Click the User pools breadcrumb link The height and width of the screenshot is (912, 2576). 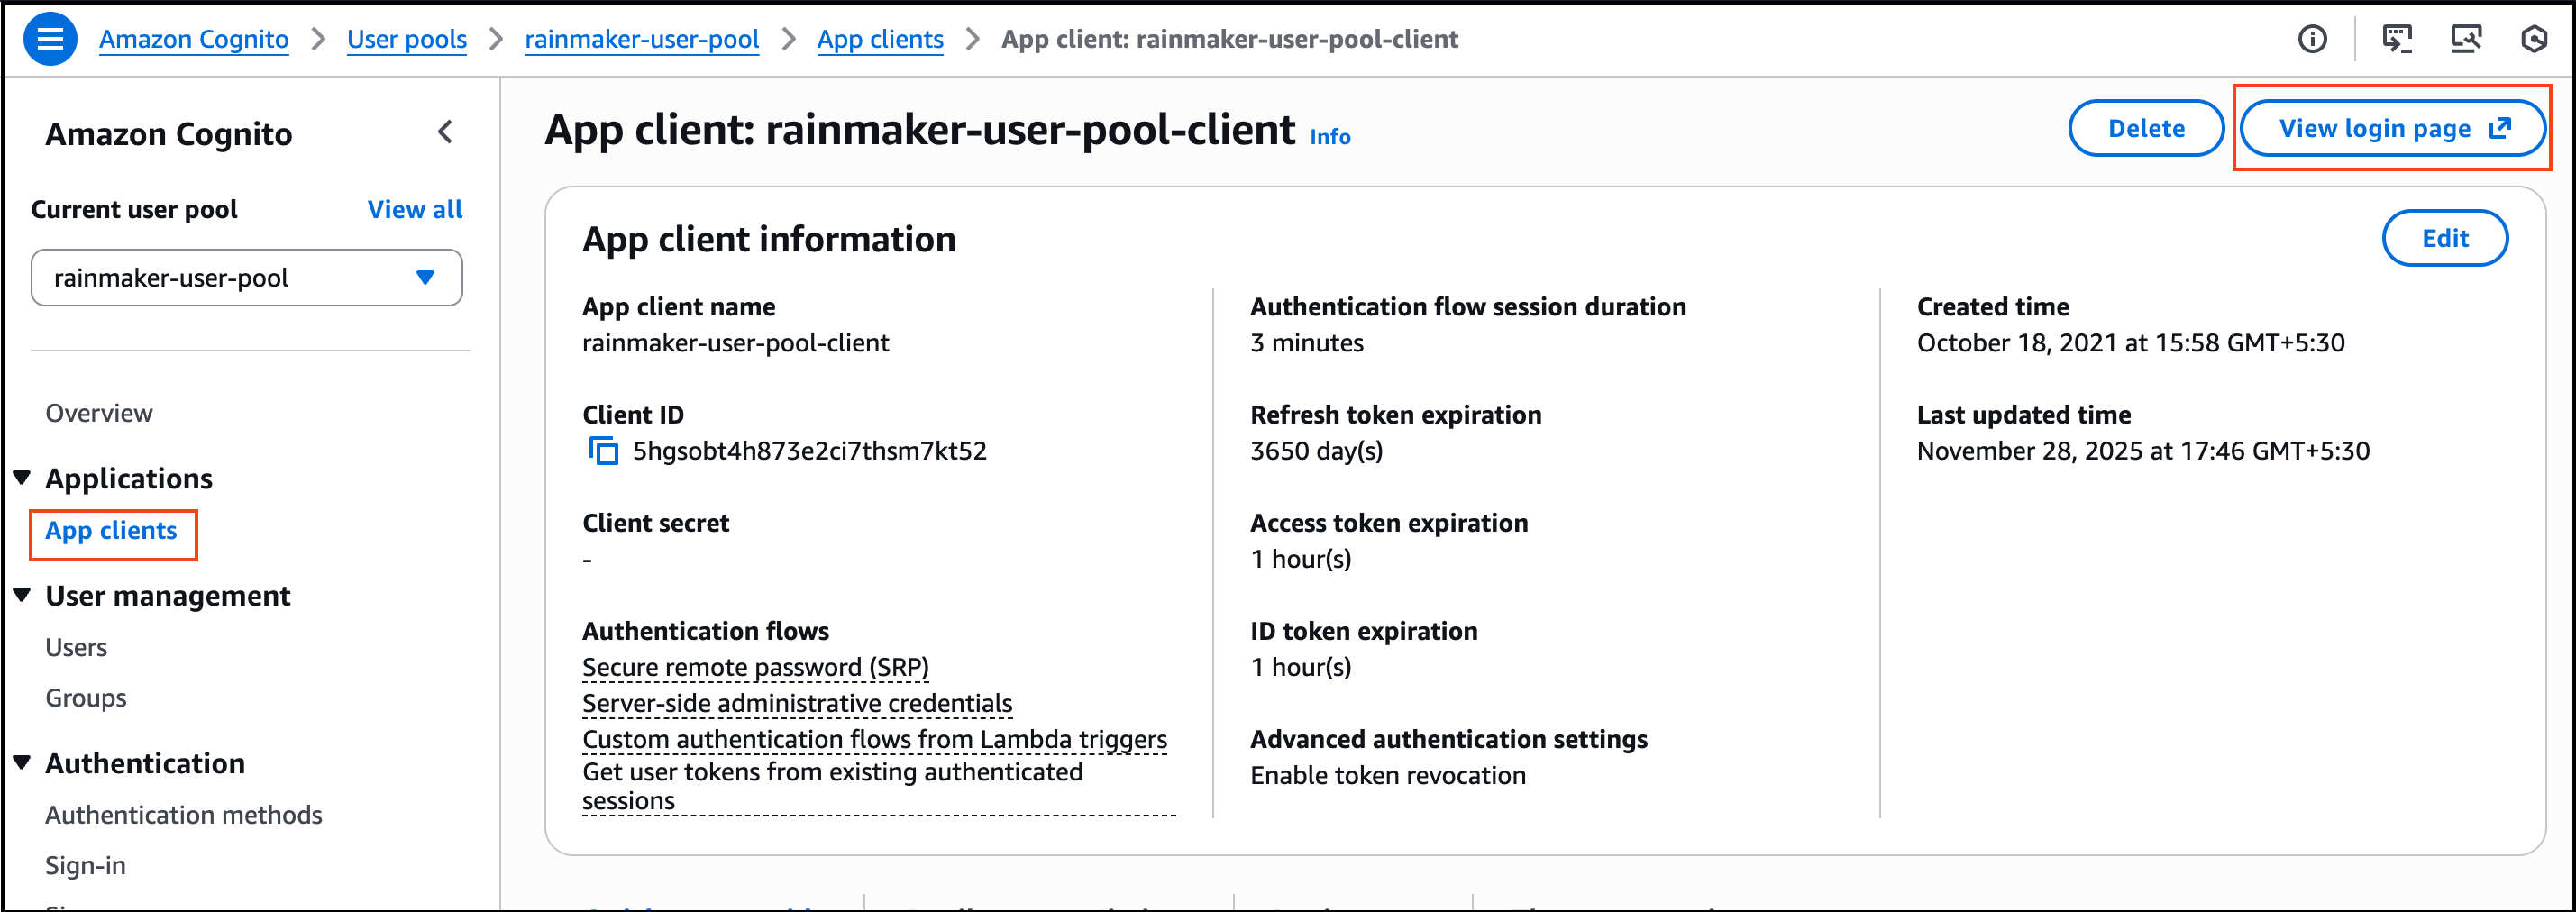point(406,39)
